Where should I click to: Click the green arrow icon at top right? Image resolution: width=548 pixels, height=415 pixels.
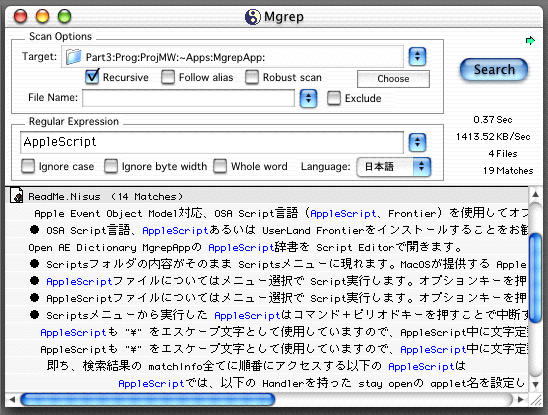(530, 41)
